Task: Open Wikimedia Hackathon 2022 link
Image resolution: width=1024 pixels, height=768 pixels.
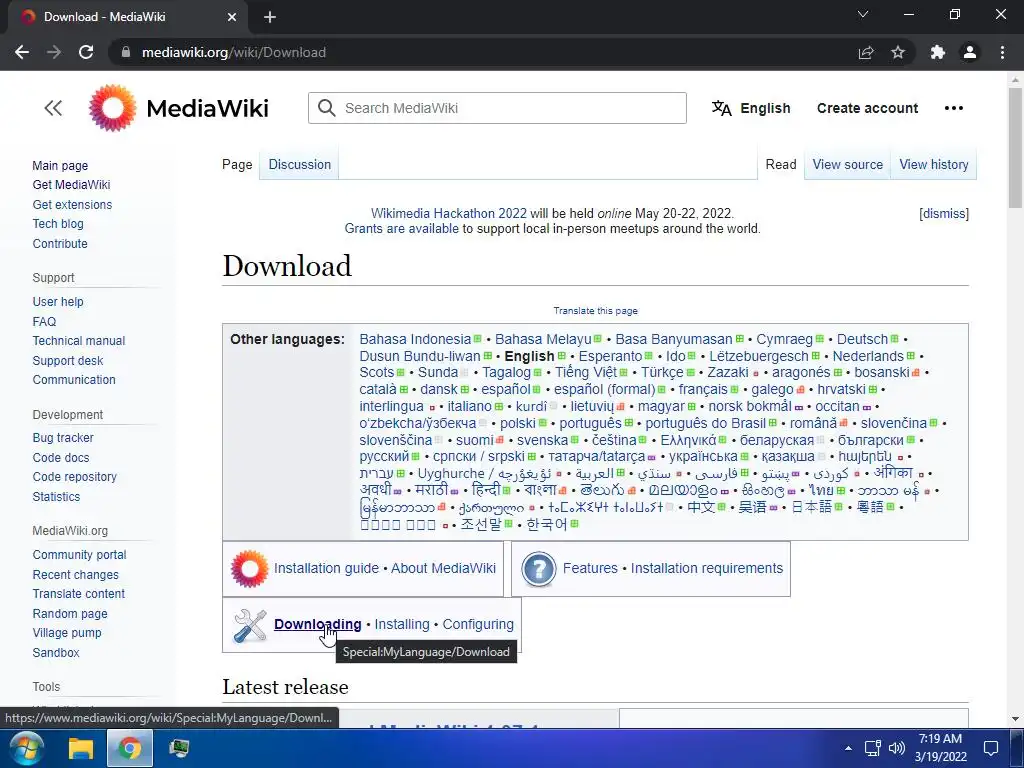Action: tap(449, 214)
